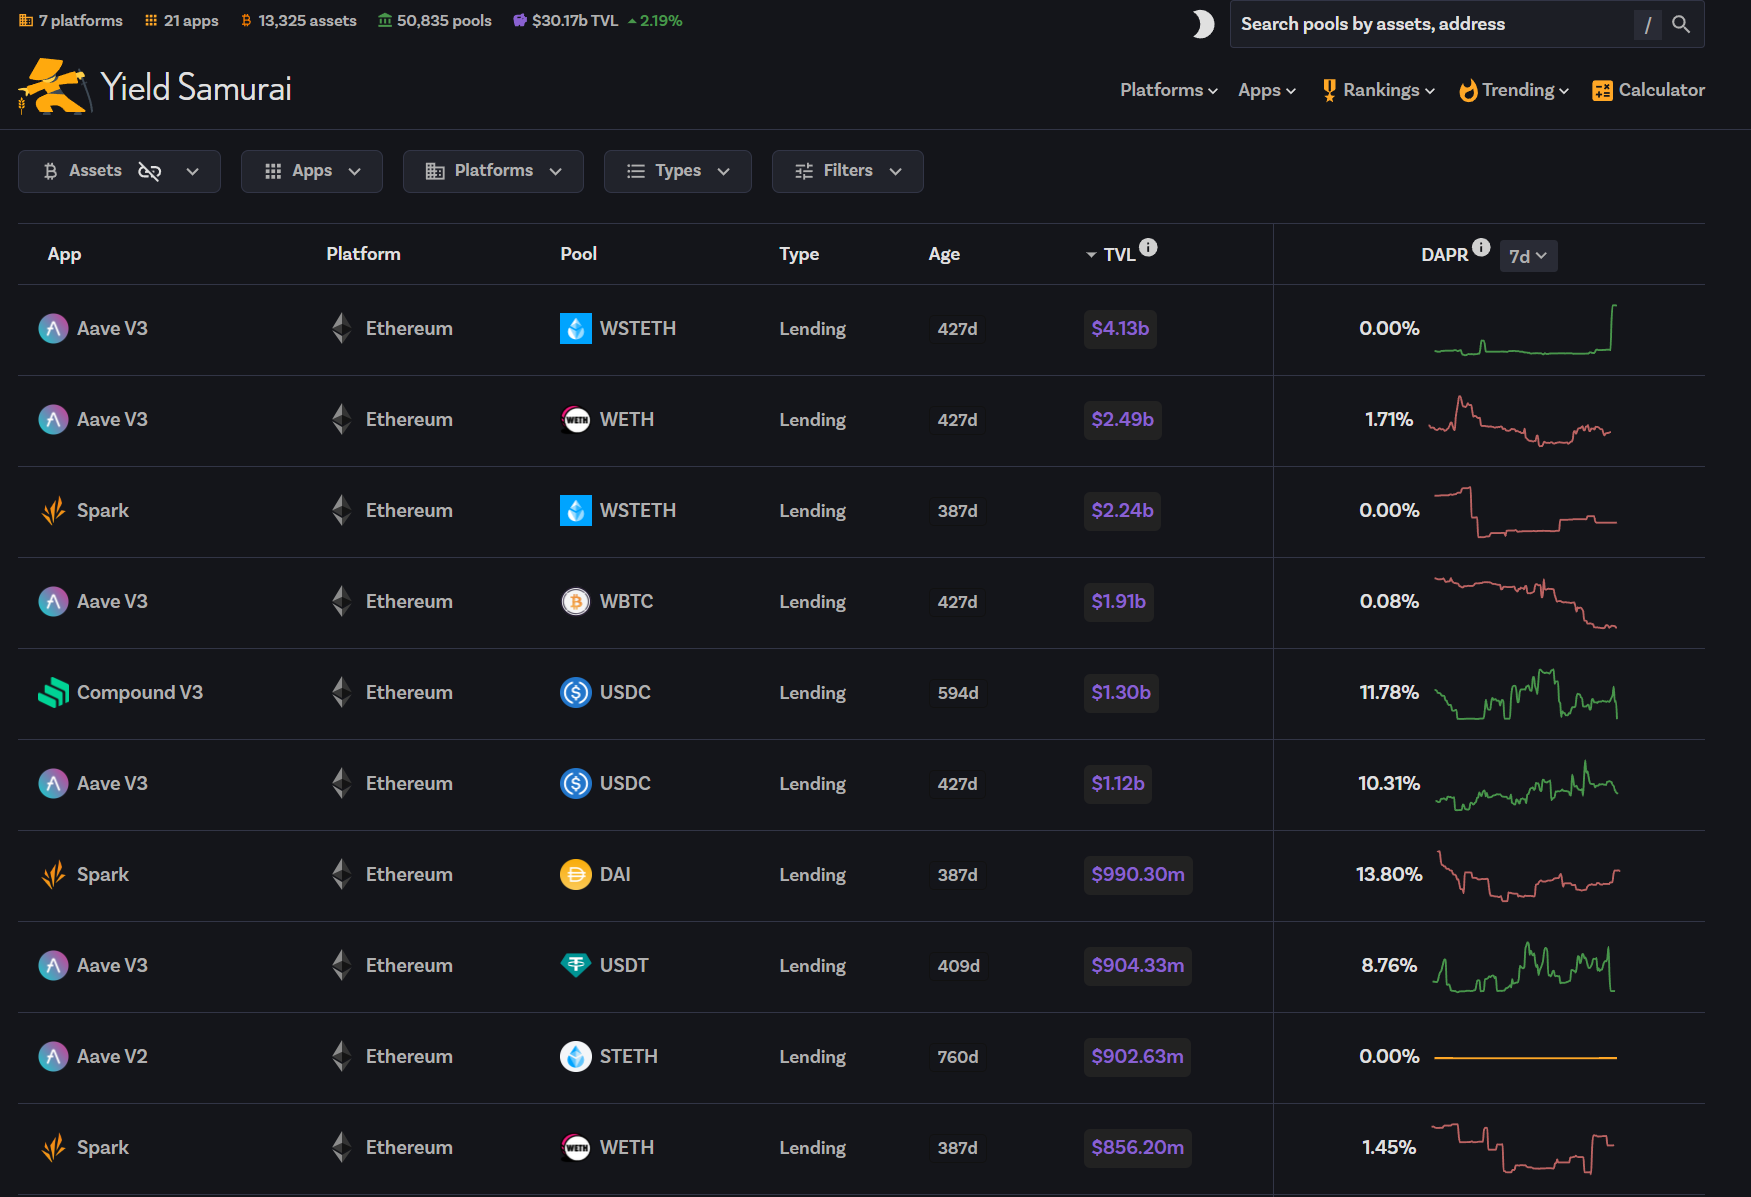
Task: Click the DAI pool token icon
Action: (x=576, y=874)
